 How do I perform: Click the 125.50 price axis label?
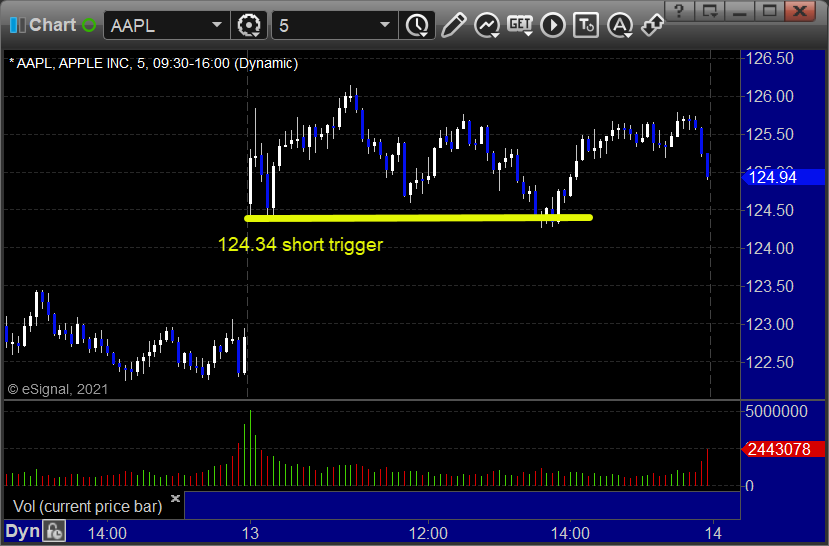coord(769,134)
